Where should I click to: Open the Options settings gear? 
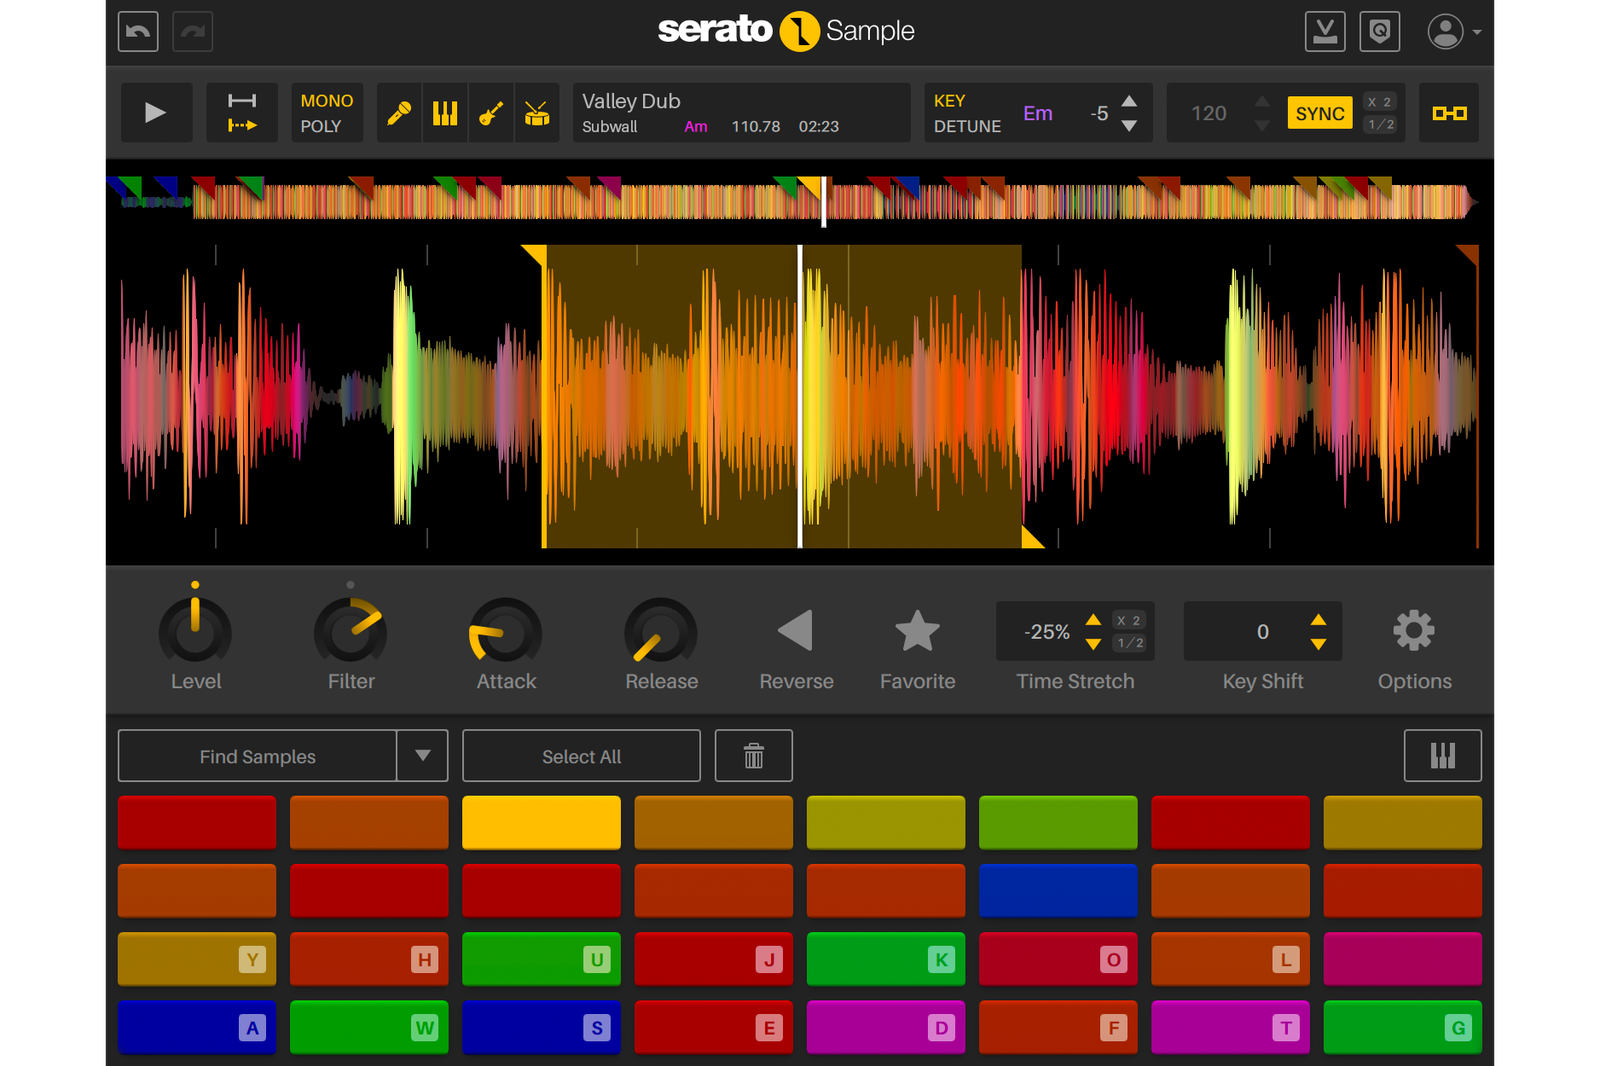coord(1413,630)
